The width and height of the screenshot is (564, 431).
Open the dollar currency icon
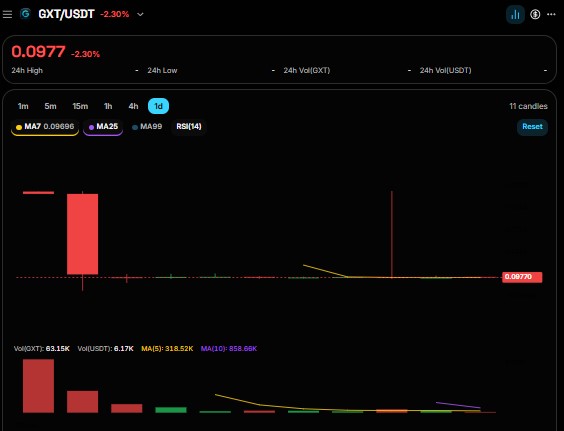pos(535,14)
